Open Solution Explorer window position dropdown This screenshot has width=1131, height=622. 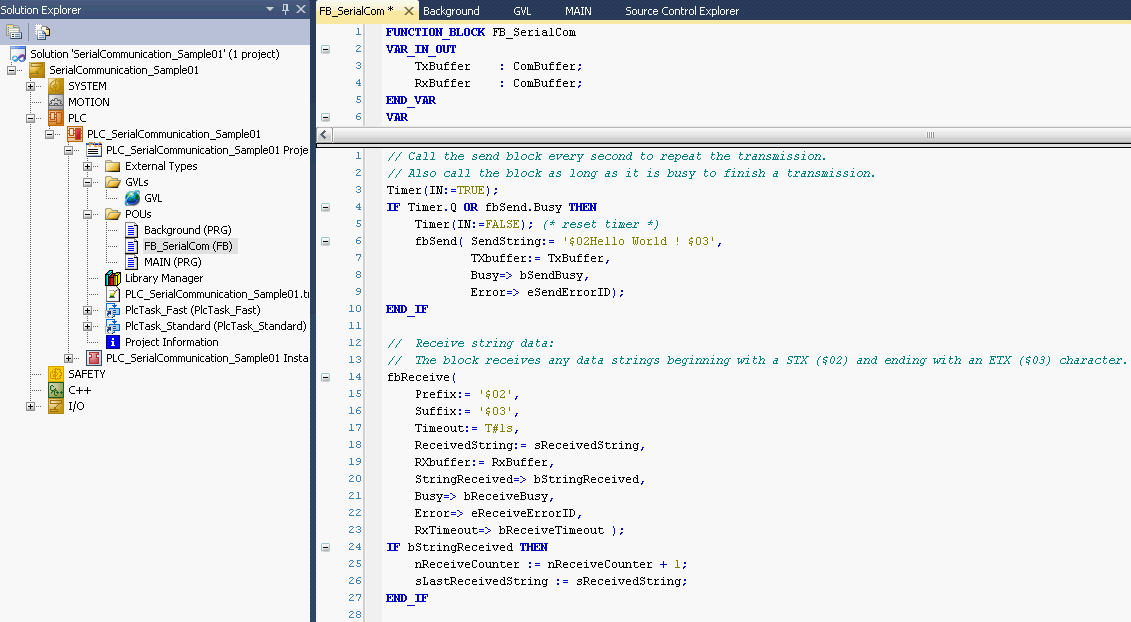[x=270, y=9]
